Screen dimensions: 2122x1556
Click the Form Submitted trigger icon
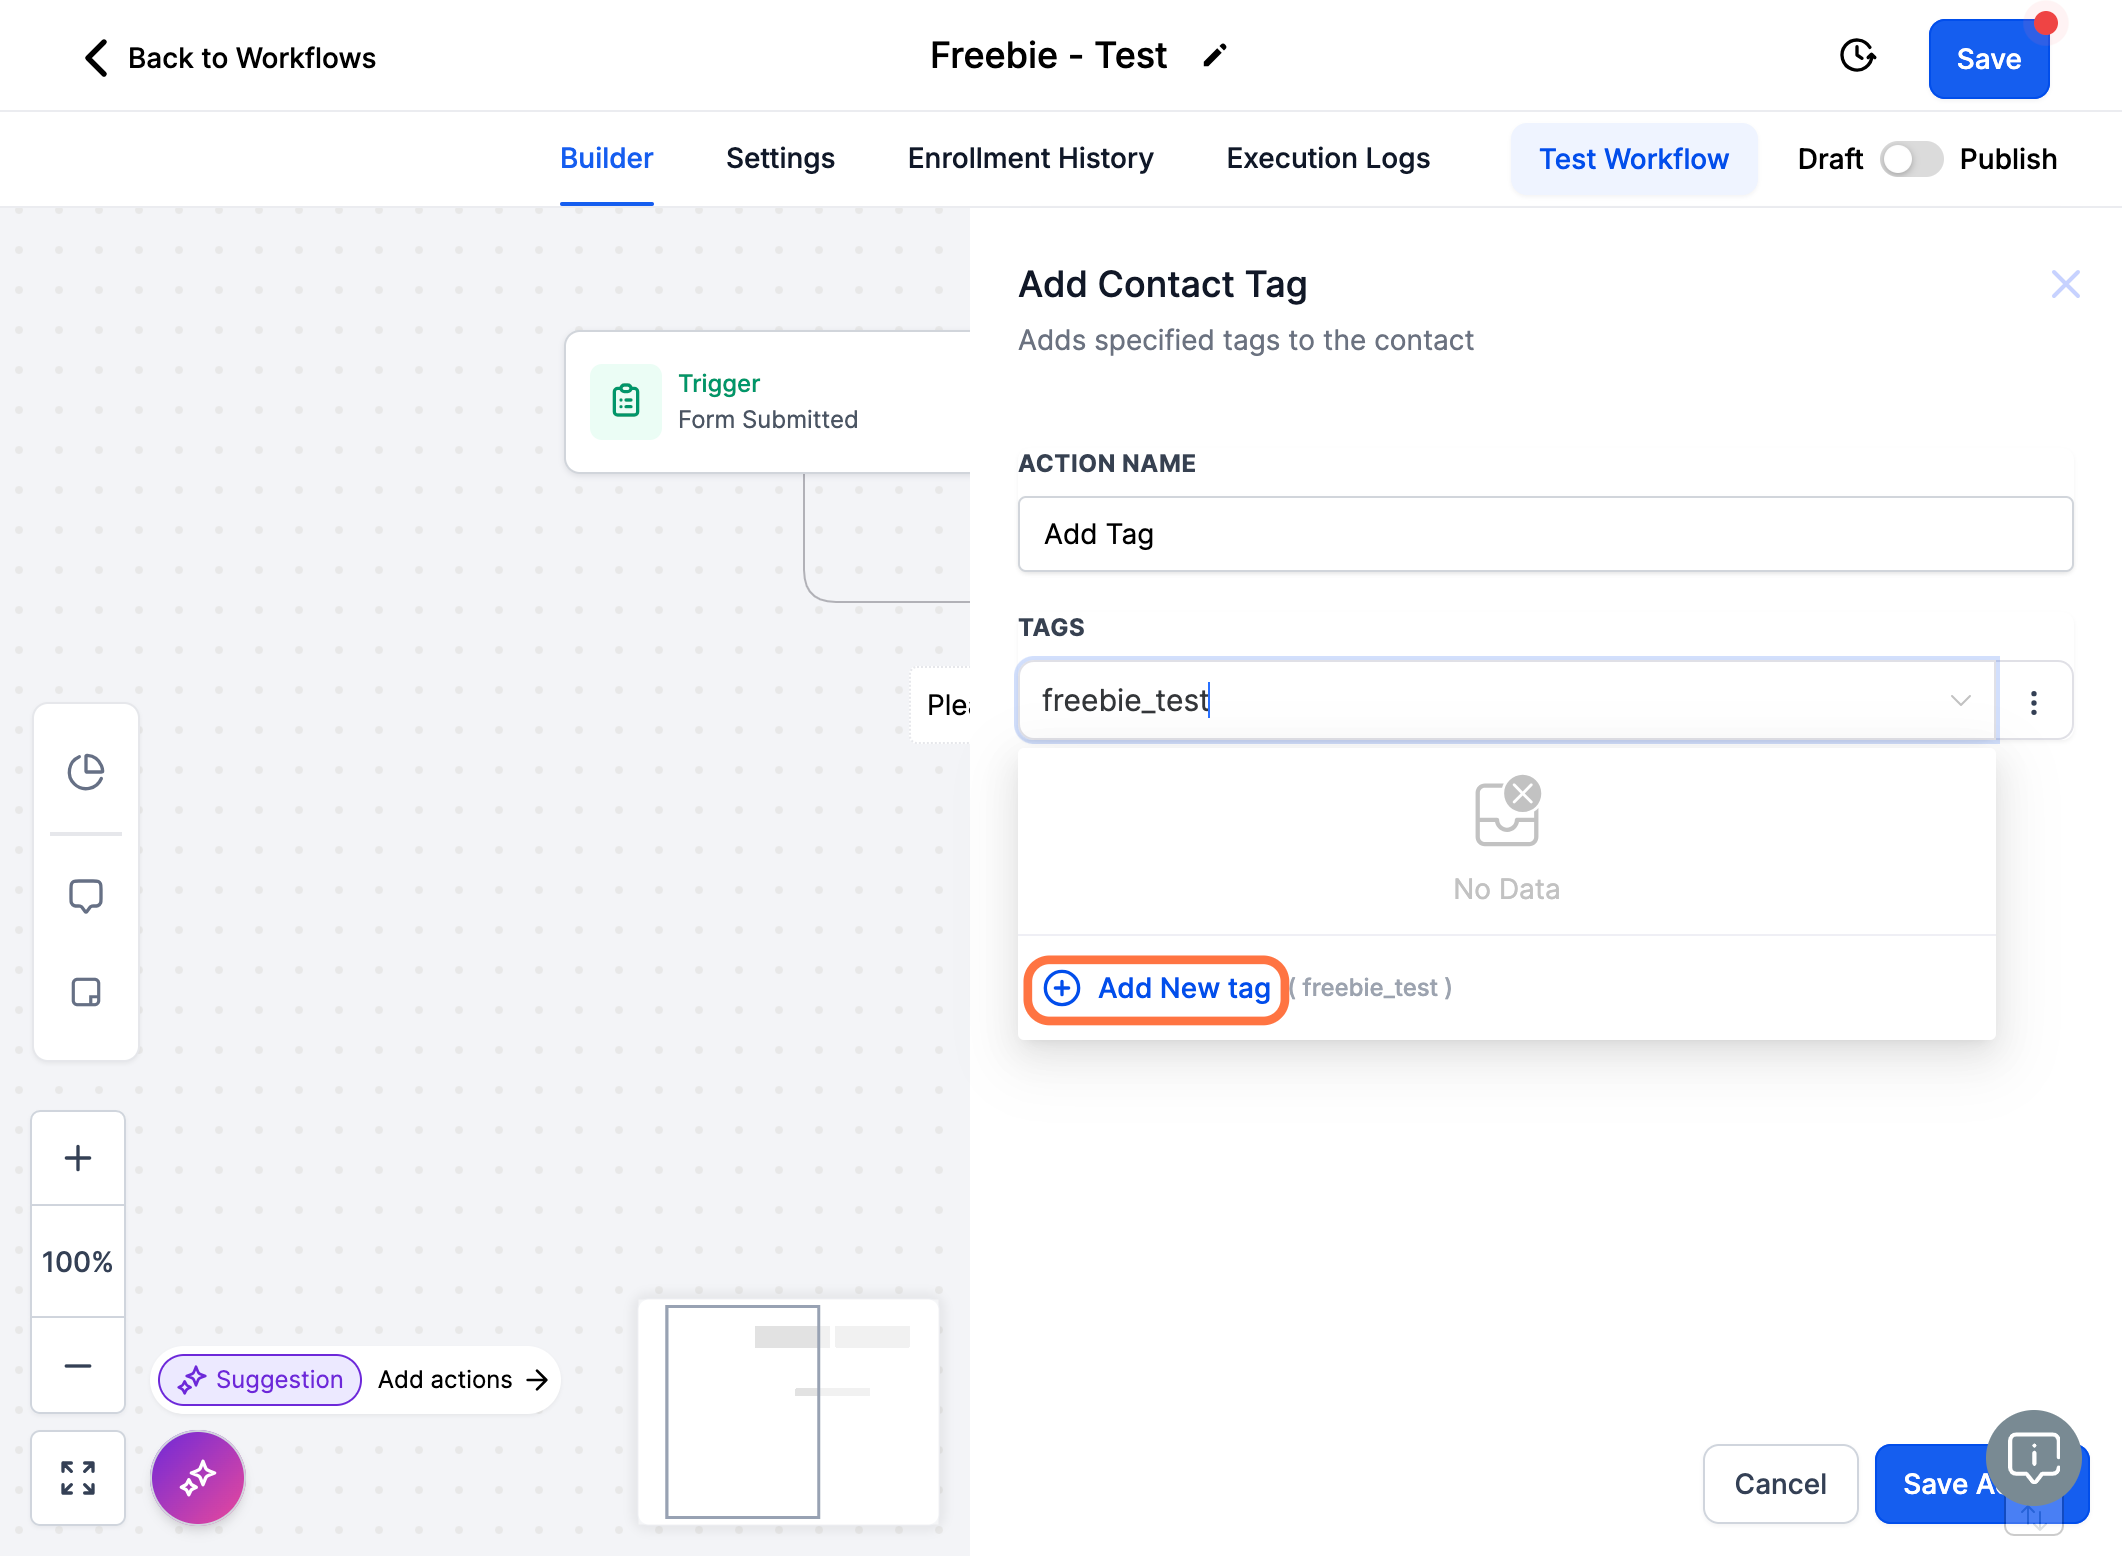click(x=626, y=401)
